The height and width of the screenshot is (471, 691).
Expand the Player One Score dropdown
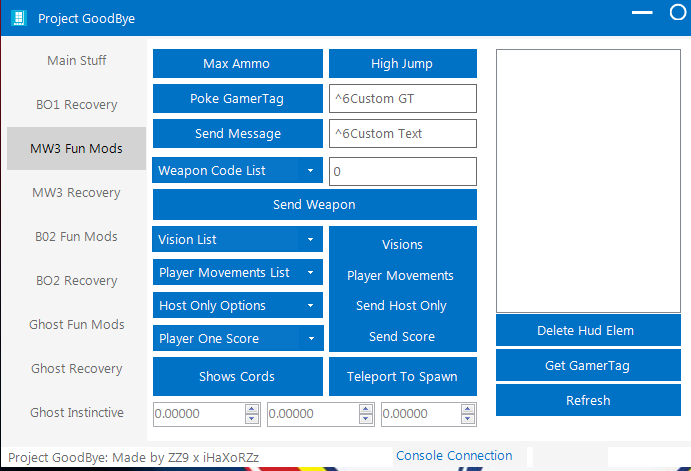[x=310, y=339]
